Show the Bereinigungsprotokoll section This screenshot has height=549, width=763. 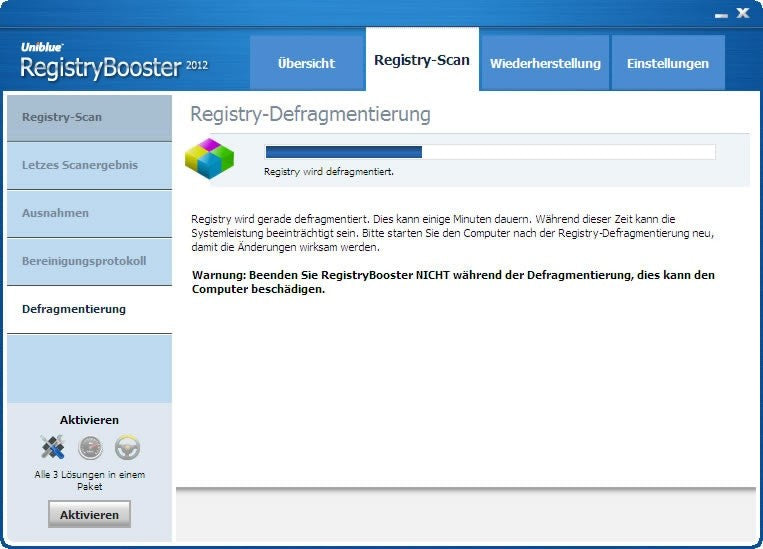(x=90, y=261)
